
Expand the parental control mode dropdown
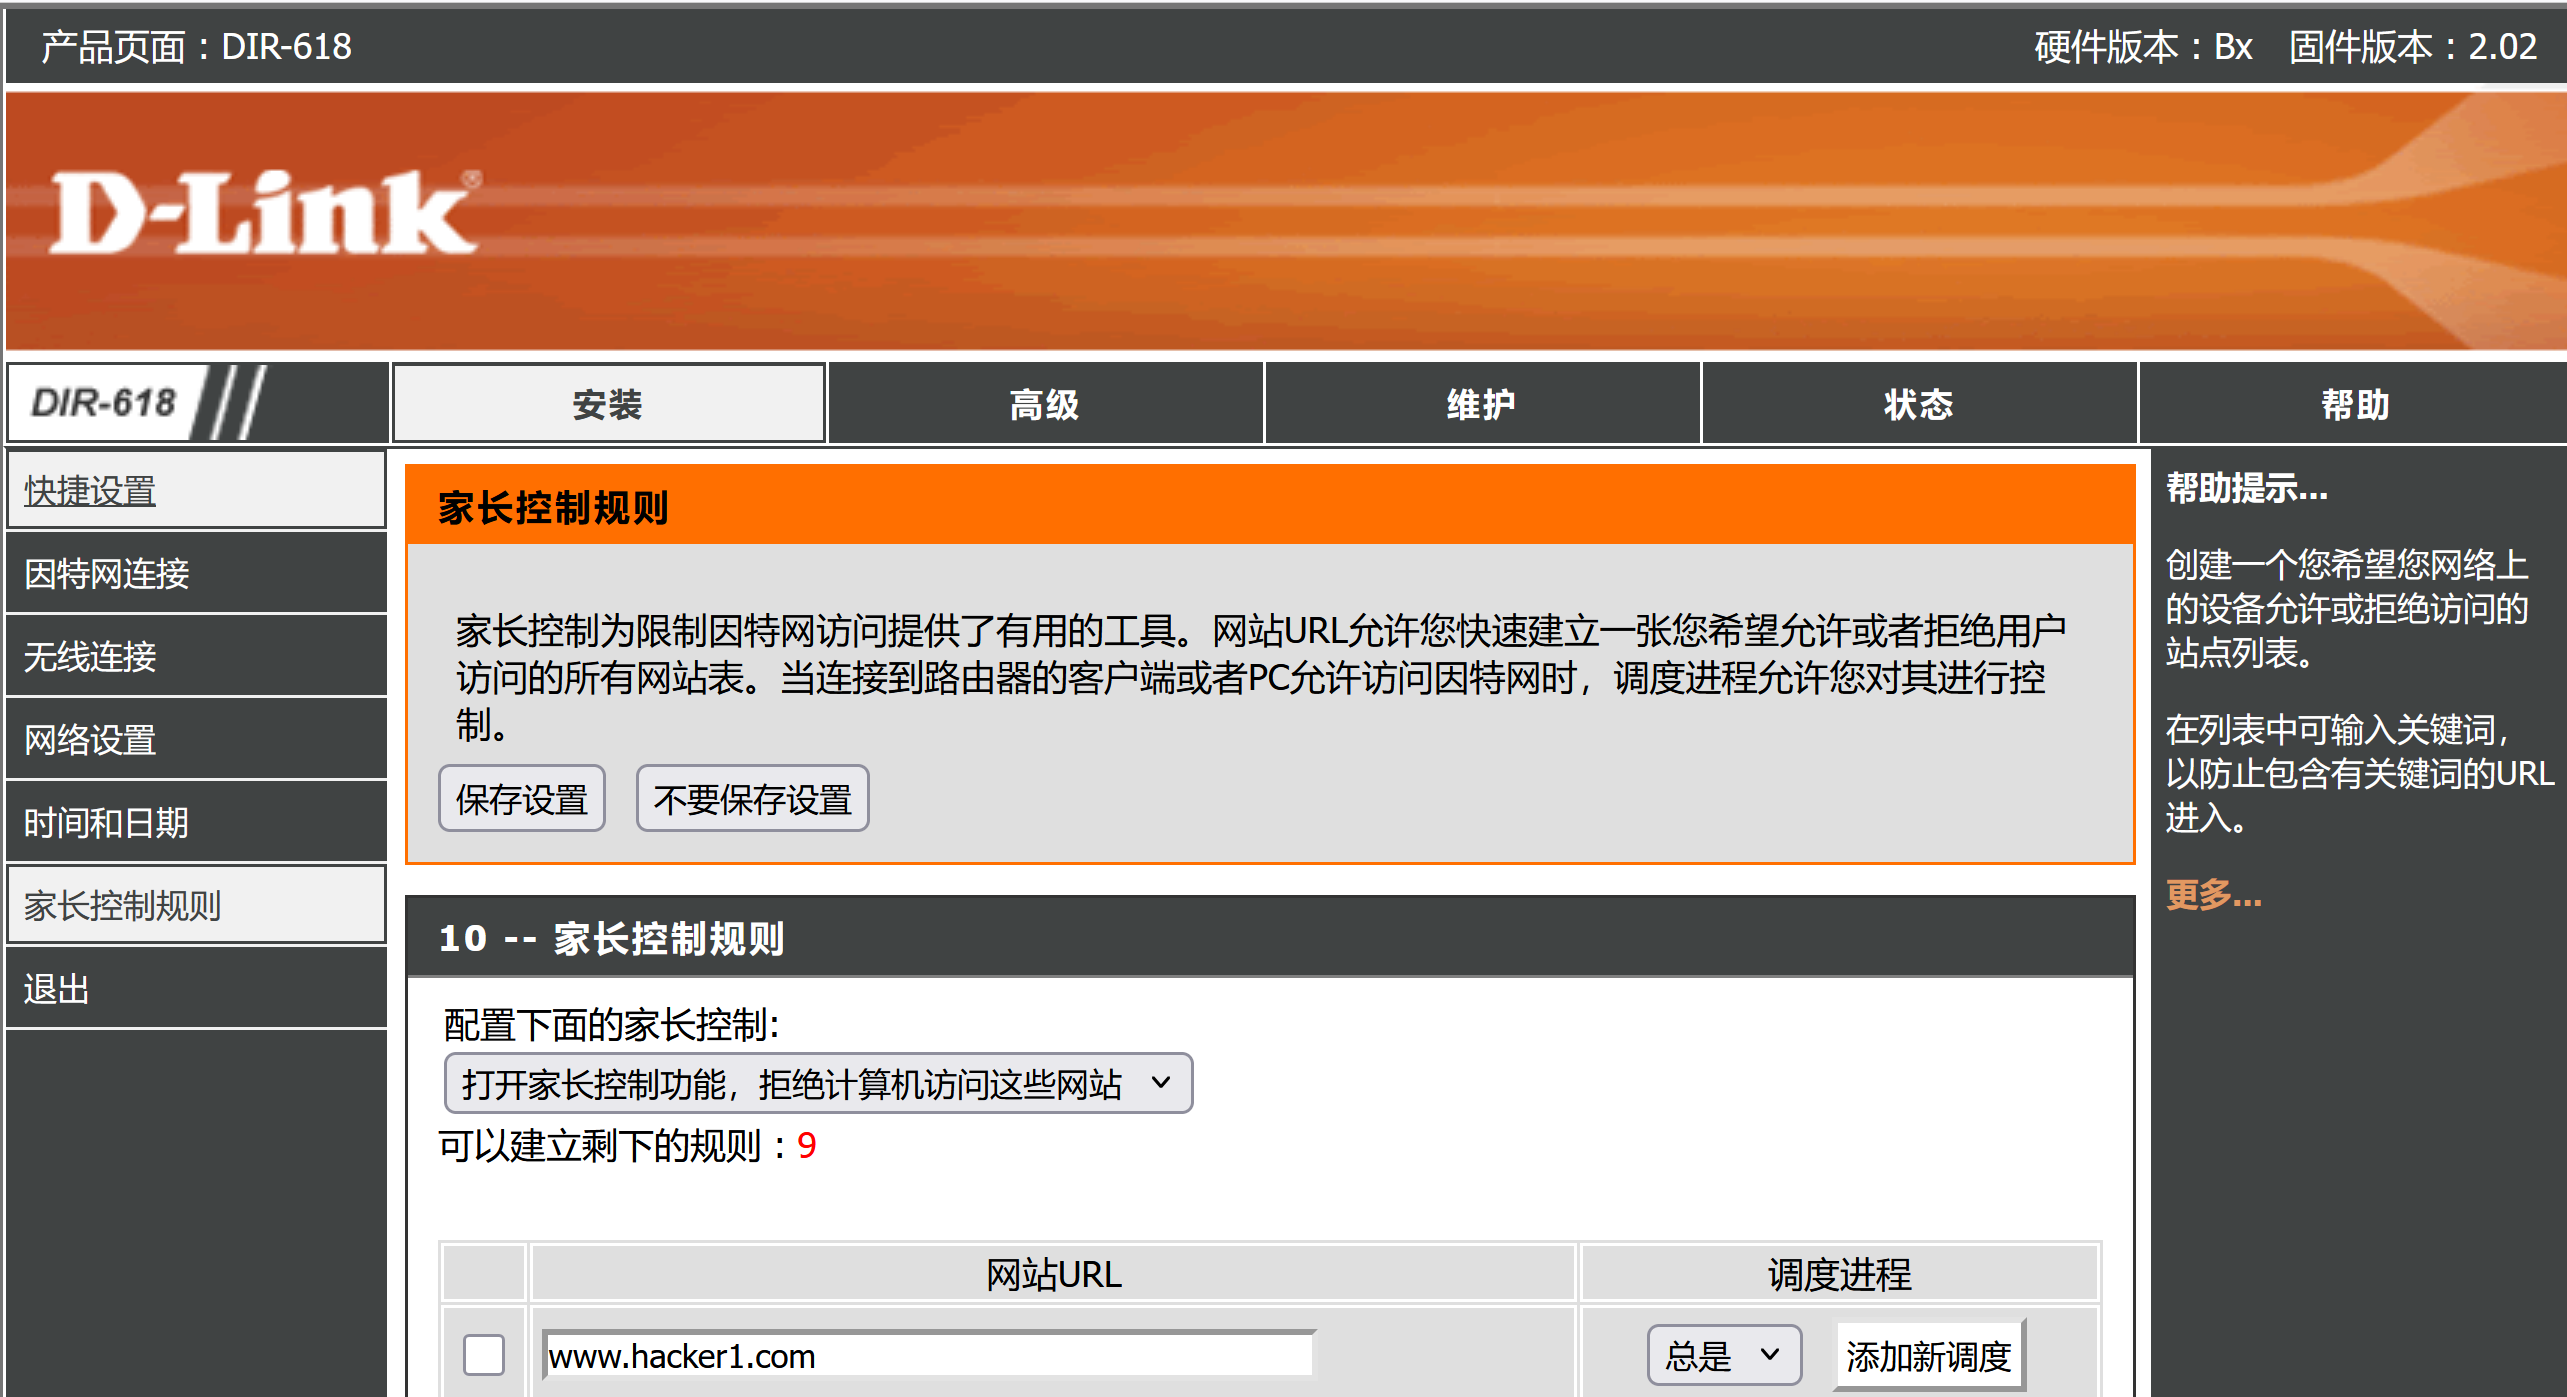click(x=817, y=1083)
